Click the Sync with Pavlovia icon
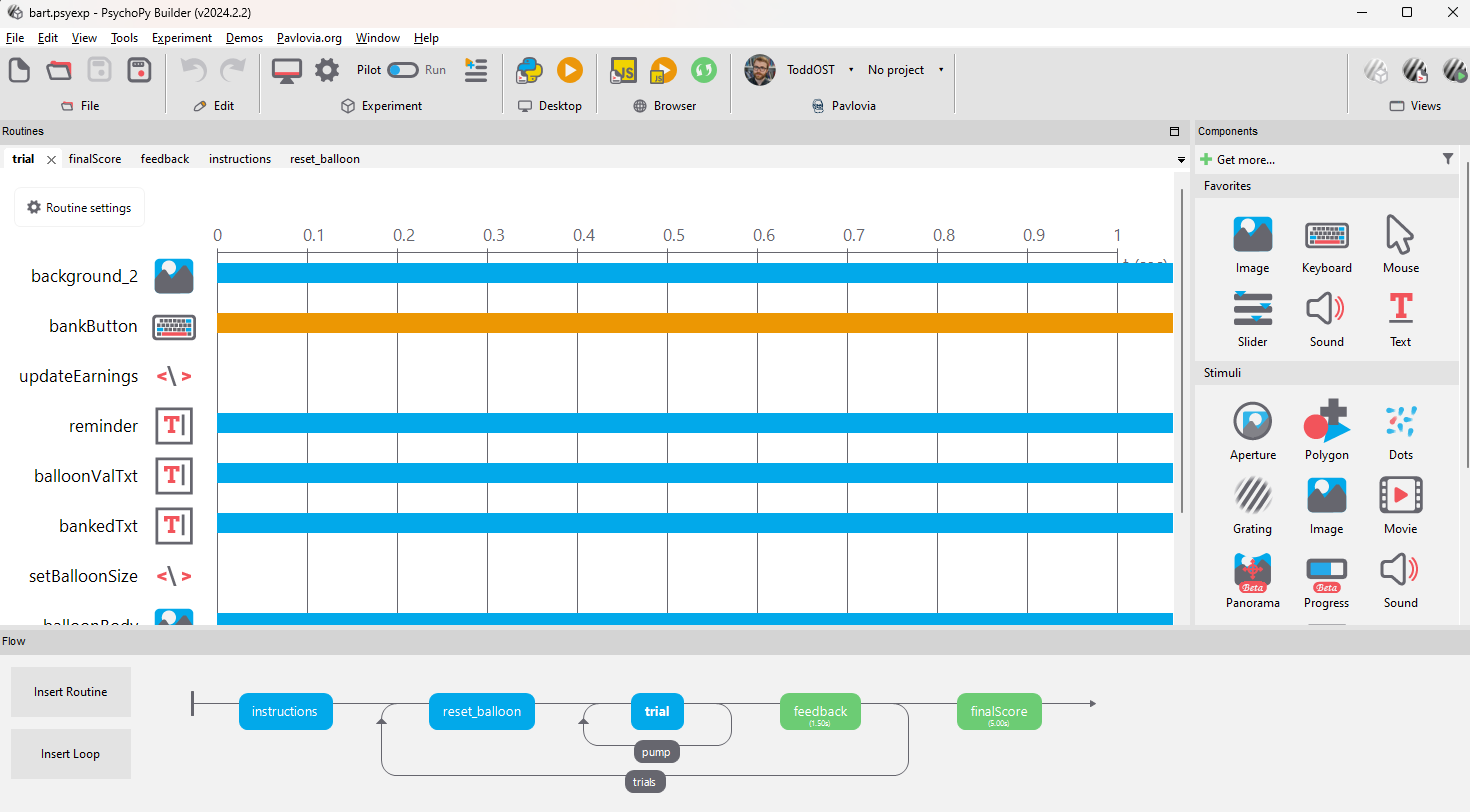The image size is (1470, 812). pos(704,70)
